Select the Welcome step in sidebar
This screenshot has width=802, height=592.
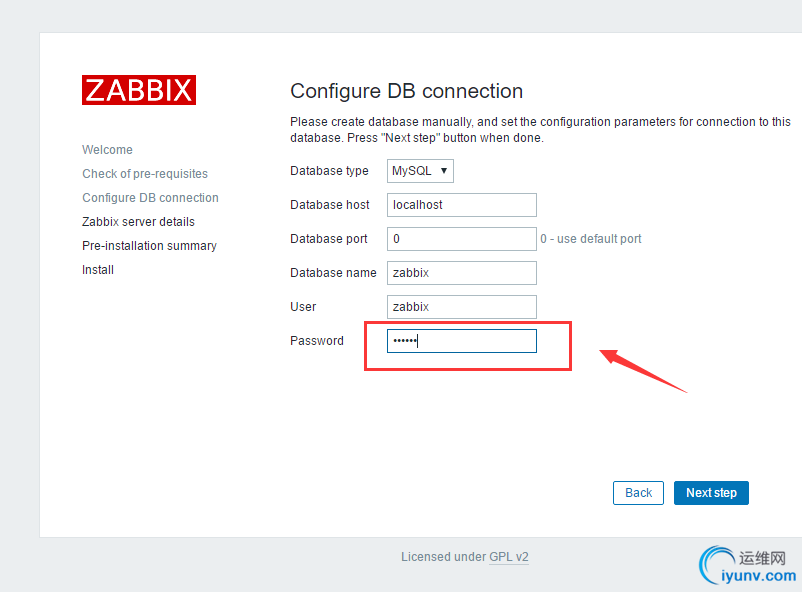tap(107, 150)
